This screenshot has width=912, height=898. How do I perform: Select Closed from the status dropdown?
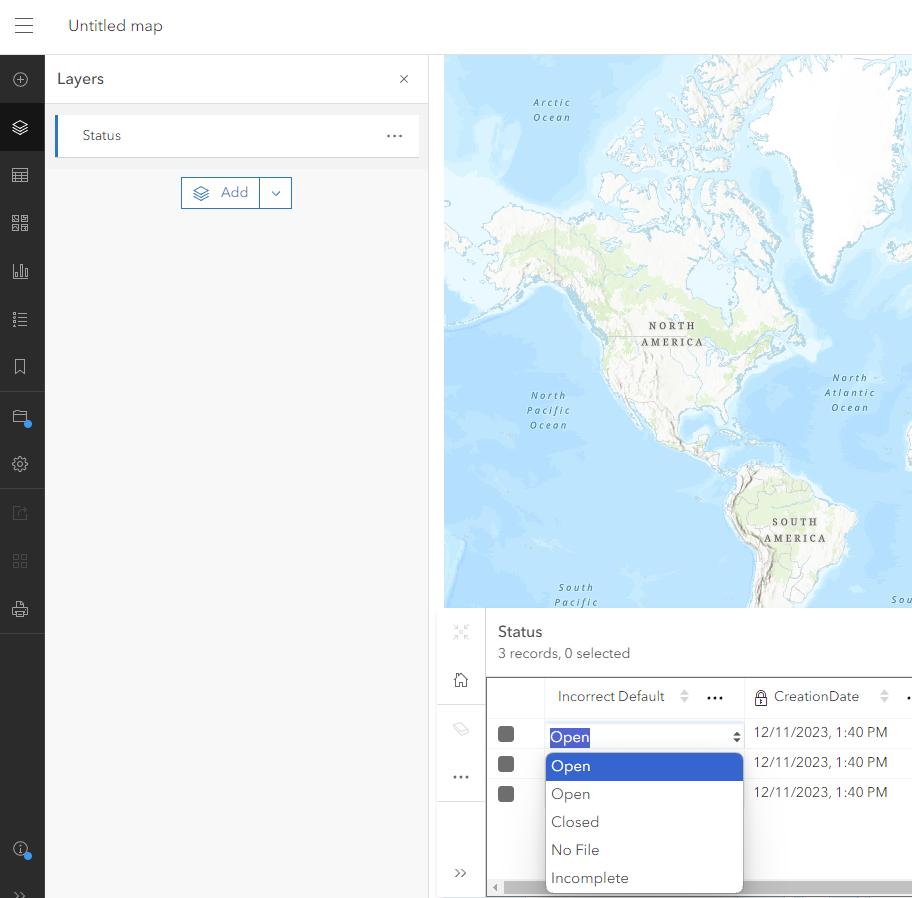click(575, 821)
